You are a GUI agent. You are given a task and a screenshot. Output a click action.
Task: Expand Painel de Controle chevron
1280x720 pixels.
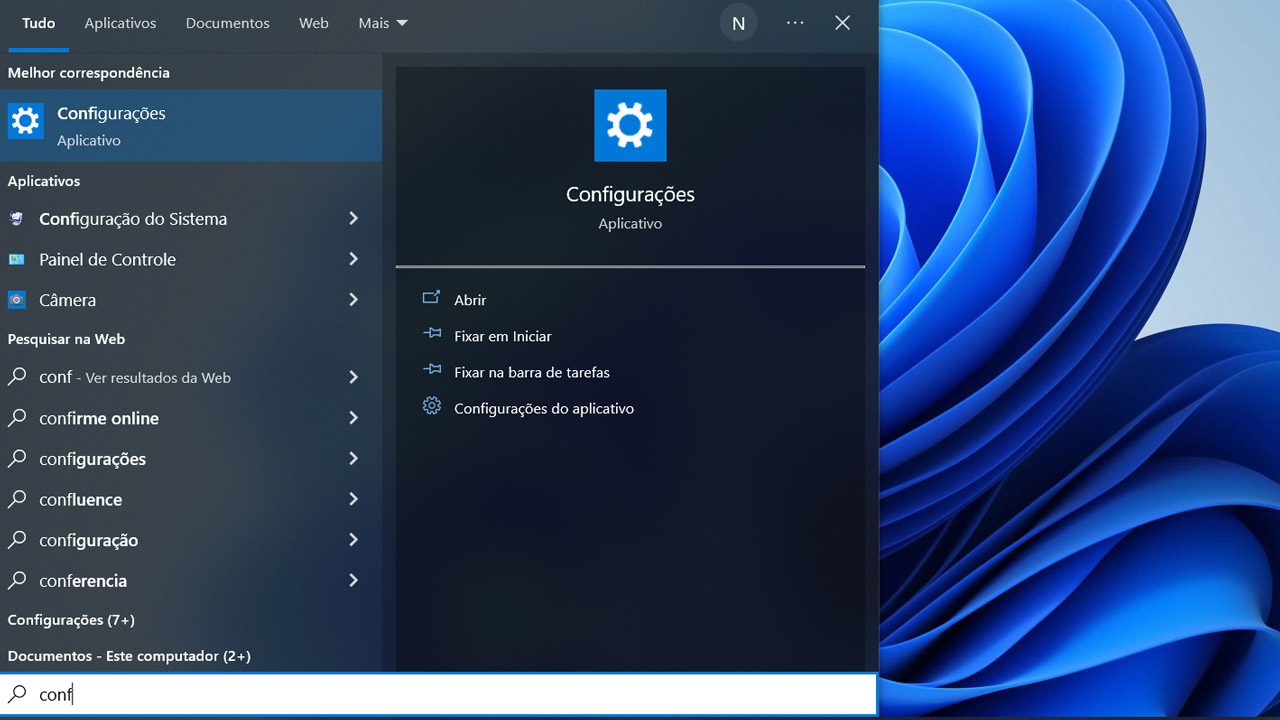pyautogui.click(x=353, y=259)
